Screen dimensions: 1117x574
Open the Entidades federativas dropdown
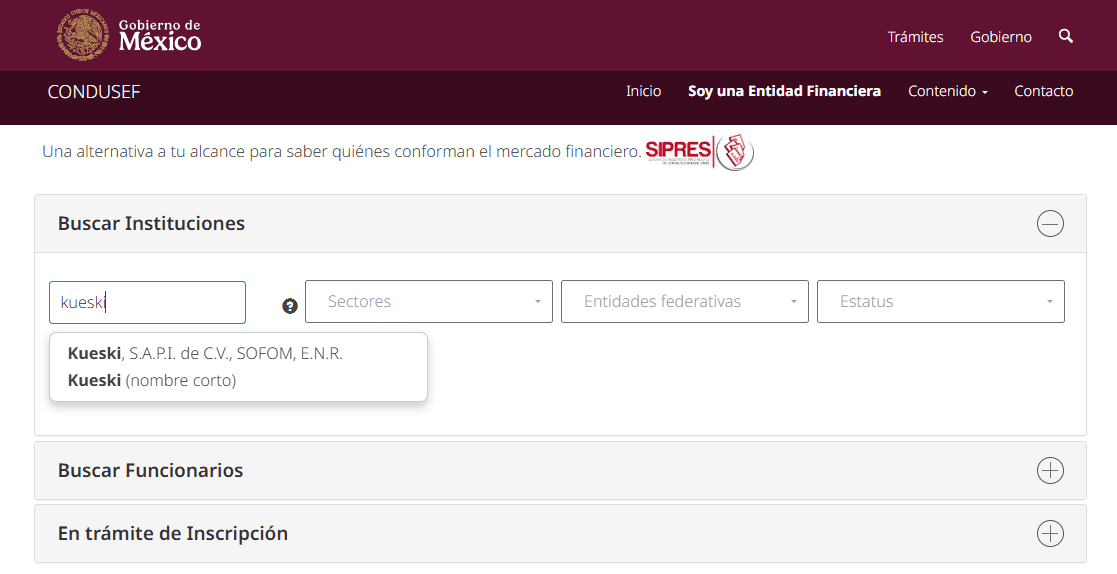click(684, 302)
